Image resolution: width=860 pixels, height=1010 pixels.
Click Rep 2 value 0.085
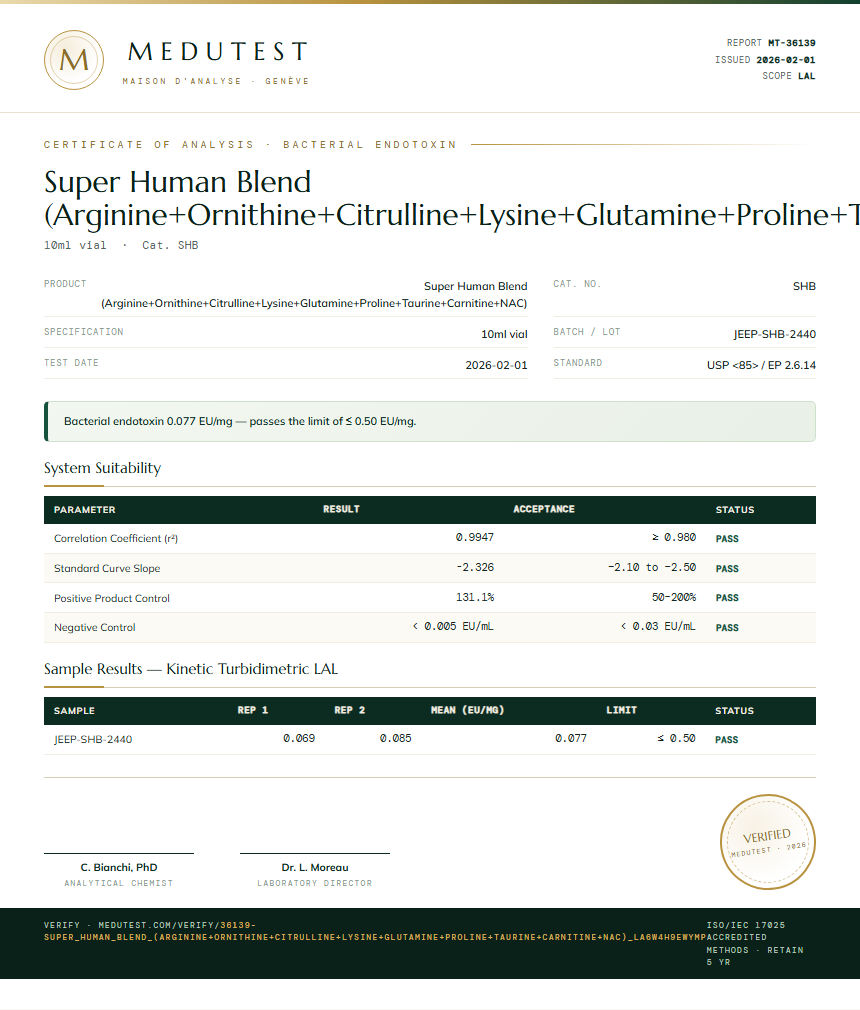point(396,738)
